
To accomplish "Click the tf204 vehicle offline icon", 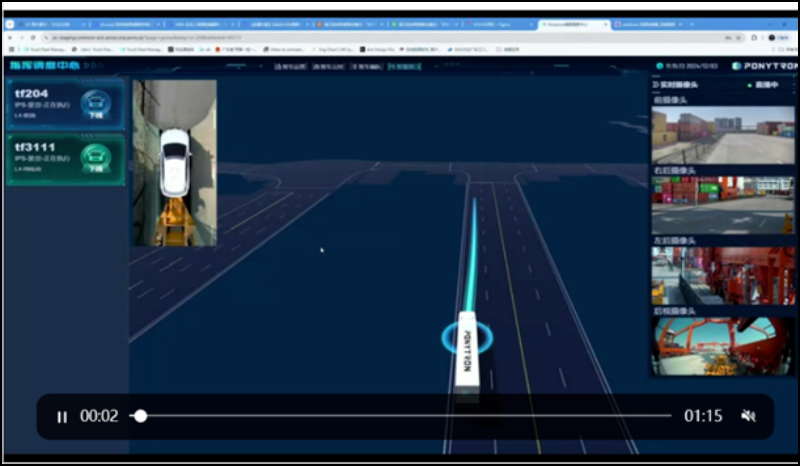I will (x=95, y=103).
